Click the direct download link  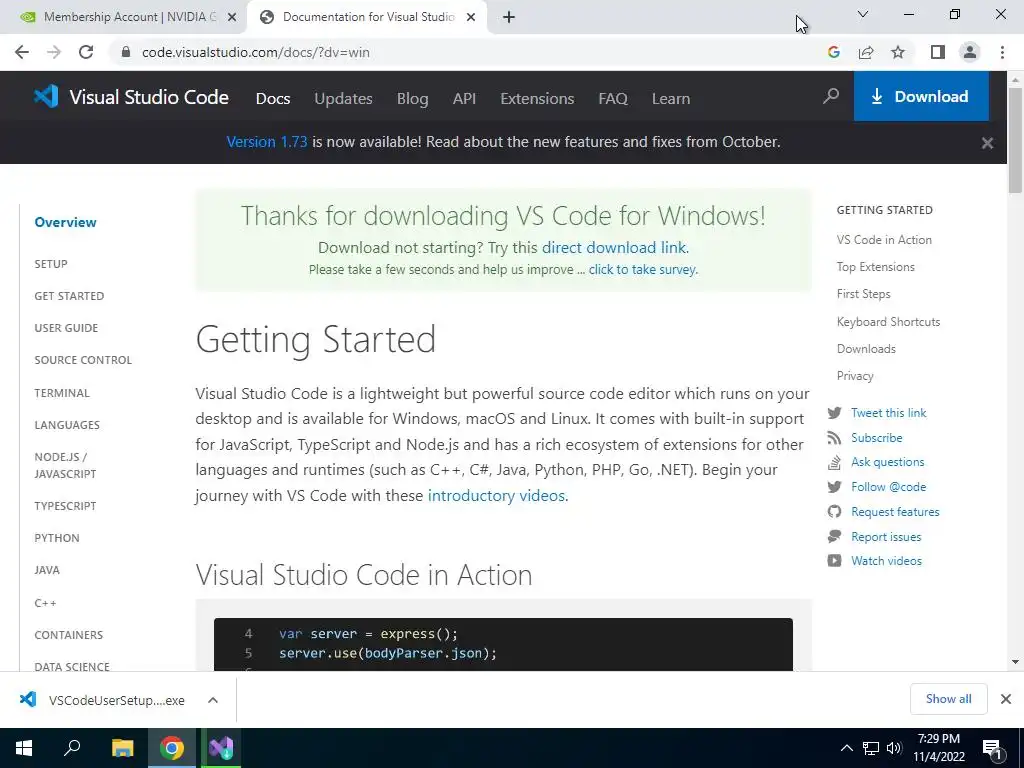(614, 248)
